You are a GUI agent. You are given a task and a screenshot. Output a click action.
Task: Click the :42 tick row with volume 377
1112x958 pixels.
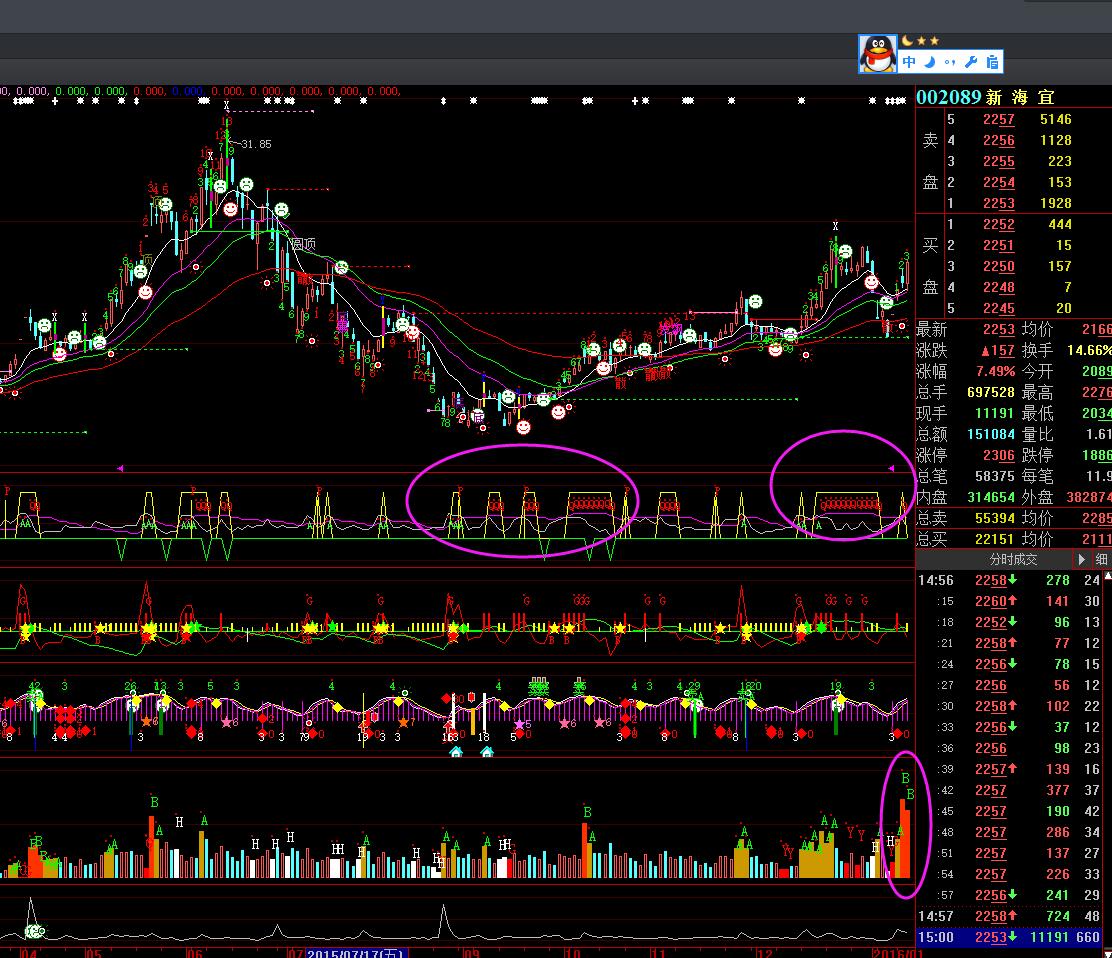(x=1008, y=790)
